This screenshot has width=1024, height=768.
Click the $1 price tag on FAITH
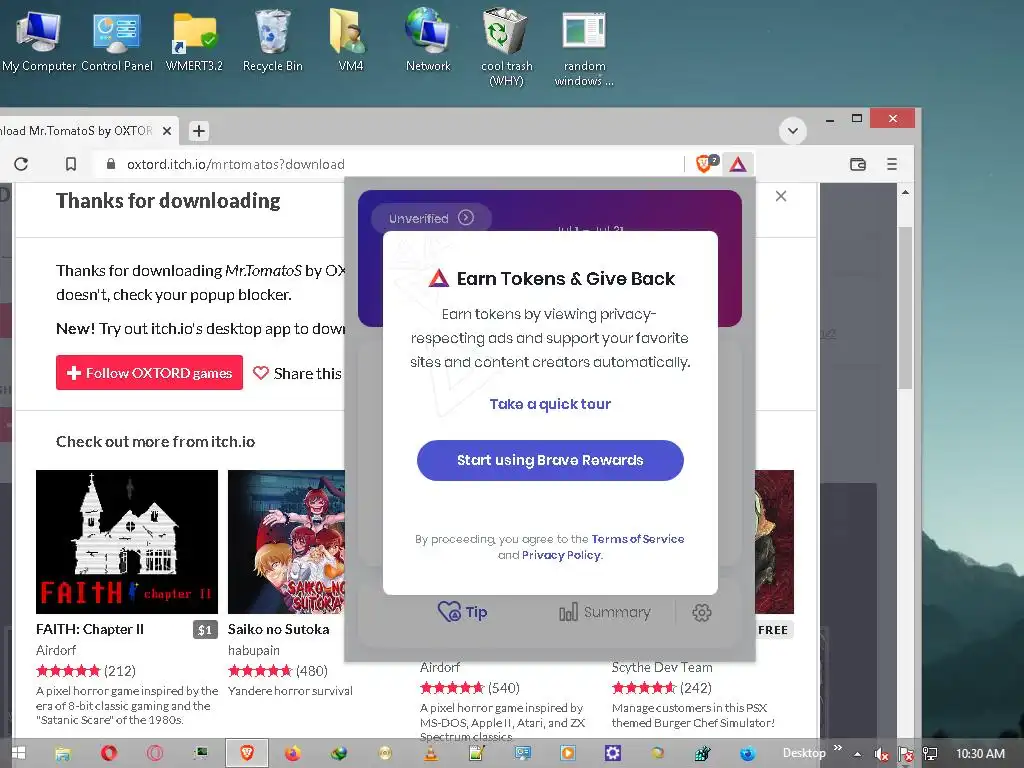point(205,630)
